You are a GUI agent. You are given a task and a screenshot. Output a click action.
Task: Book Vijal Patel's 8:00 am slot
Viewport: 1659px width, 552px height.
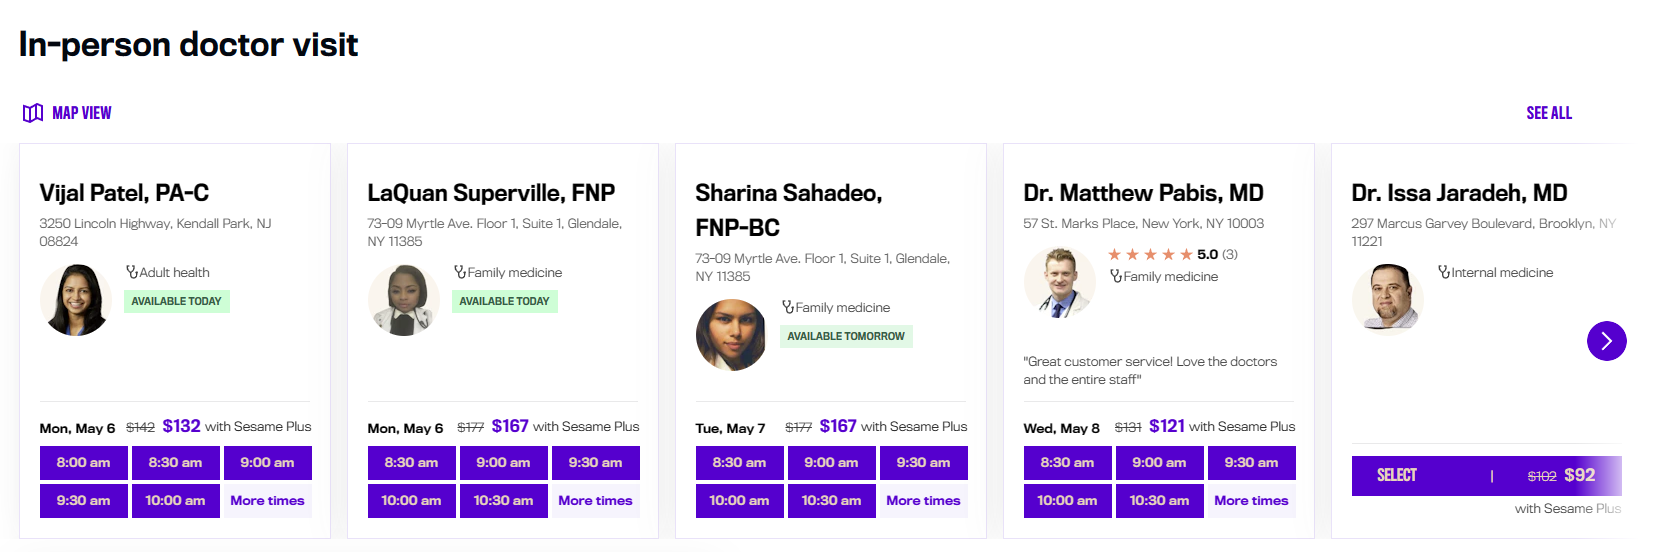click(x=84, y=463)
